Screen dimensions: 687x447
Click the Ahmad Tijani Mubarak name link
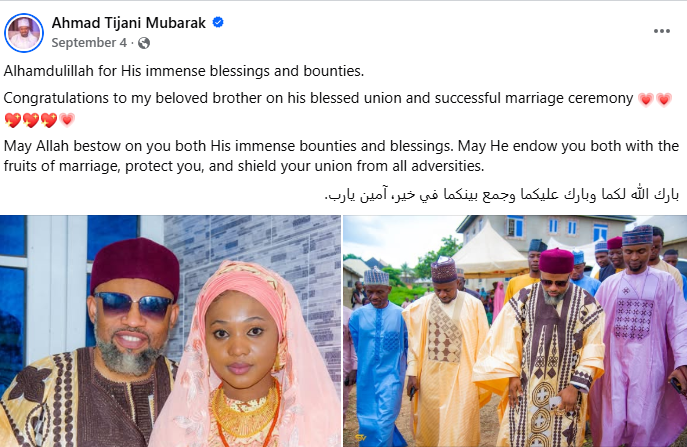[x=130, y=23]
